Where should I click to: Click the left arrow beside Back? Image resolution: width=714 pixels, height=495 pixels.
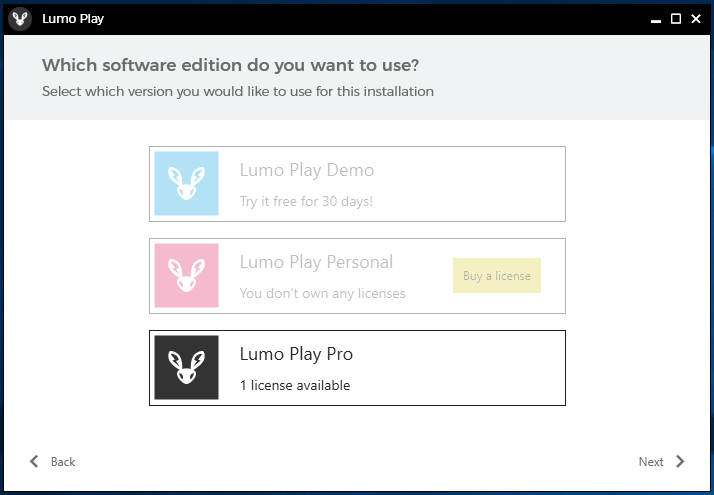34,461
